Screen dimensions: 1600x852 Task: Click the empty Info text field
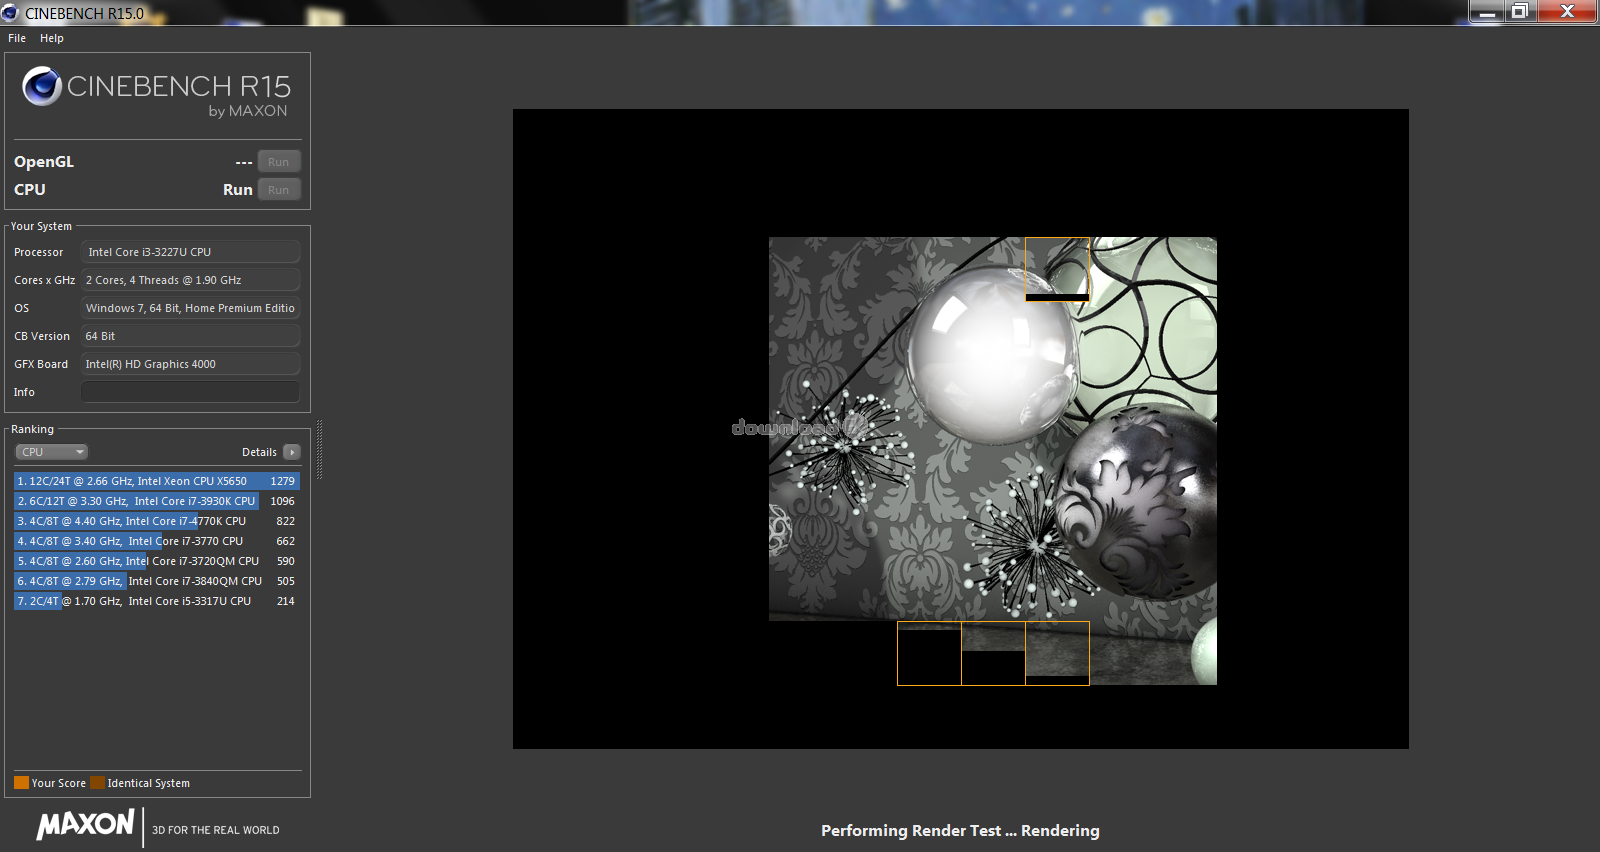click(x=190, y=392)
